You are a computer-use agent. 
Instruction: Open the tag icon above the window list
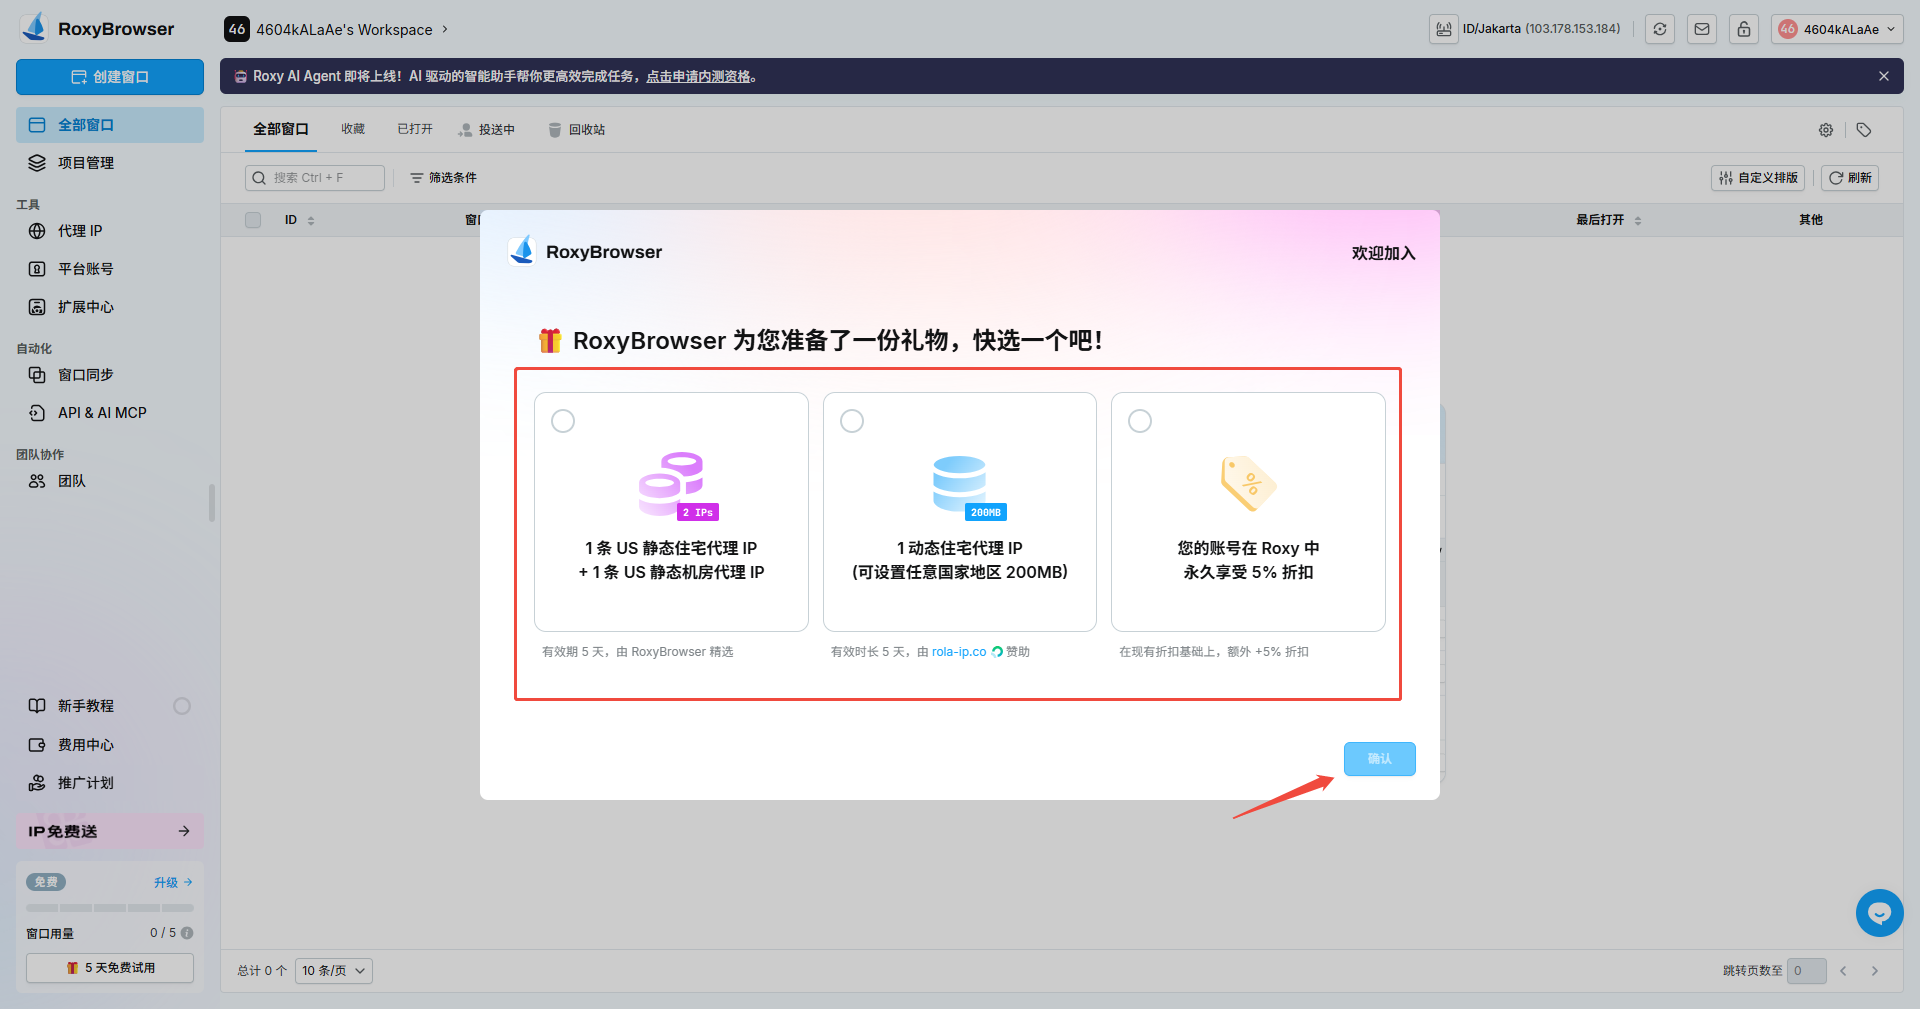(x=1862, y=130)
